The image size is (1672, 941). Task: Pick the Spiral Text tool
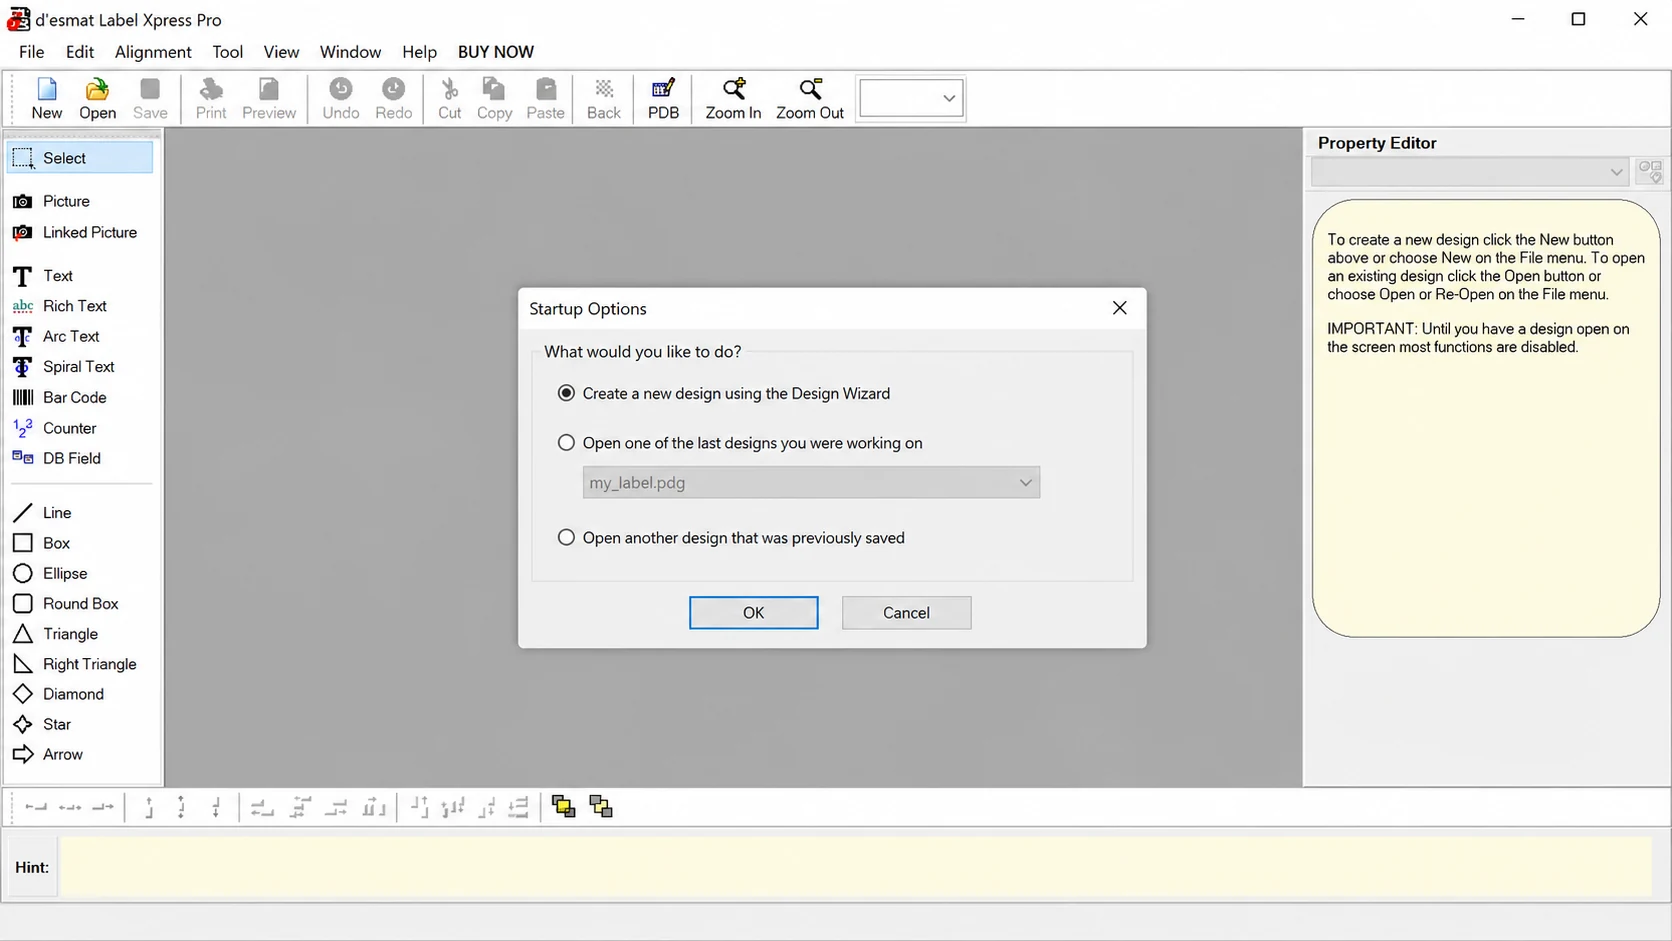80,366
